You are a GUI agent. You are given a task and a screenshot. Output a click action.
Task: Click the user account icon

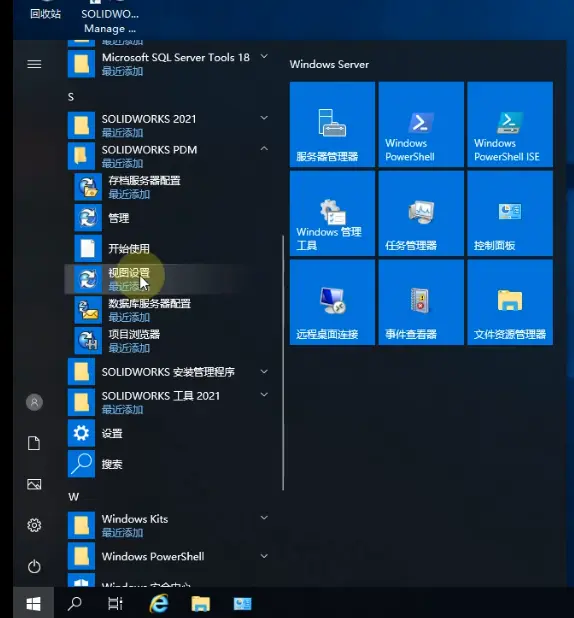(x=34, y=402)
